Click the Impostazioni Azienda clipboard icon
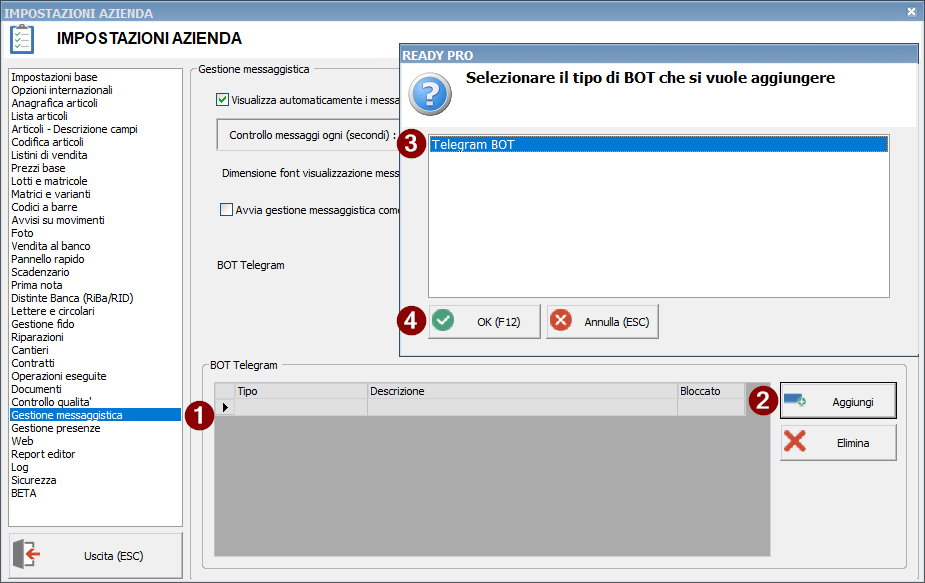The image size is (925, 583). (22, 39)
